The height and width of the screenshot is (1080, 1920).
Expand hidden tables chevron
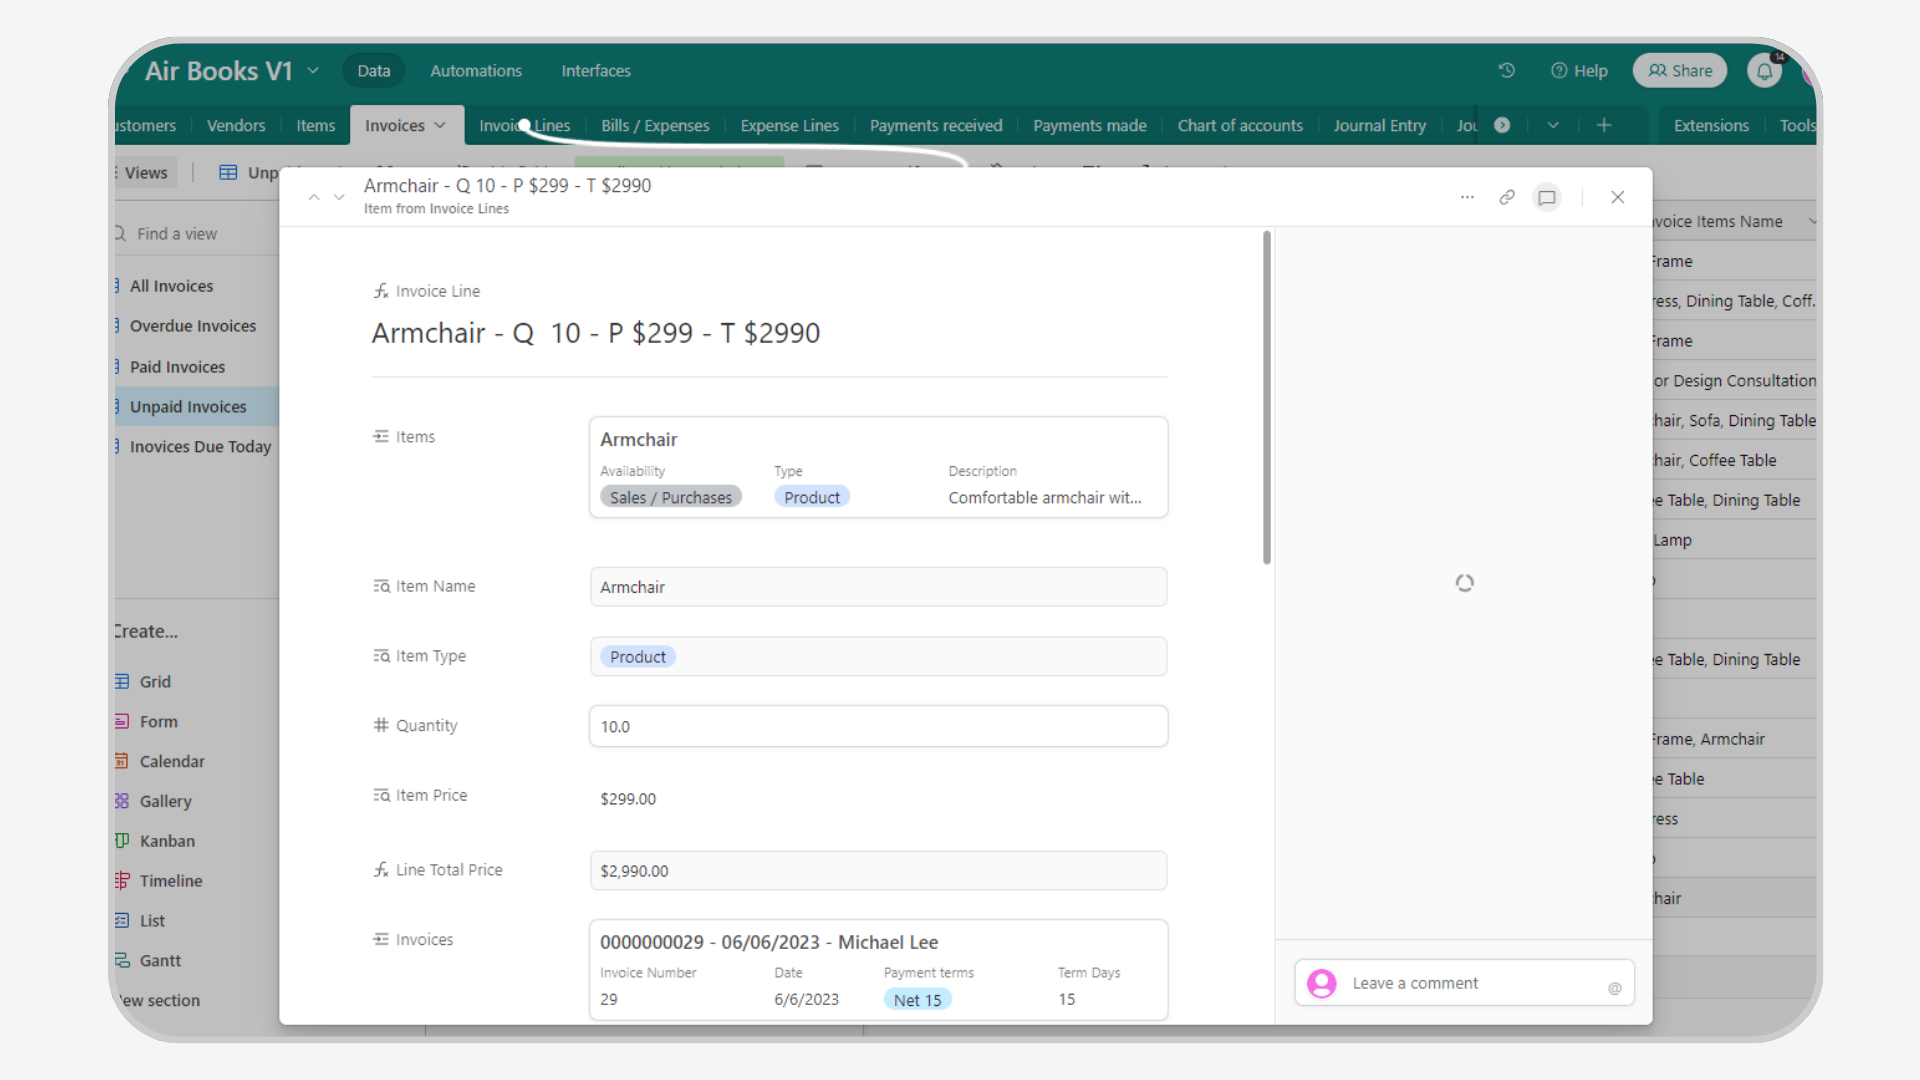coord(1553,125)
